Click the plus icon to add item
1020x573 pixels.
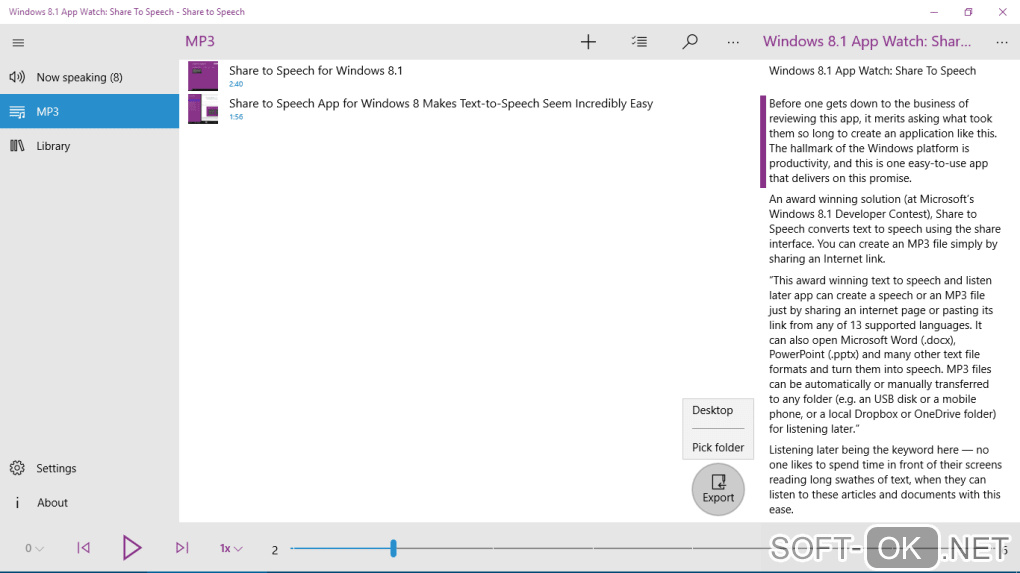[588, 42]
